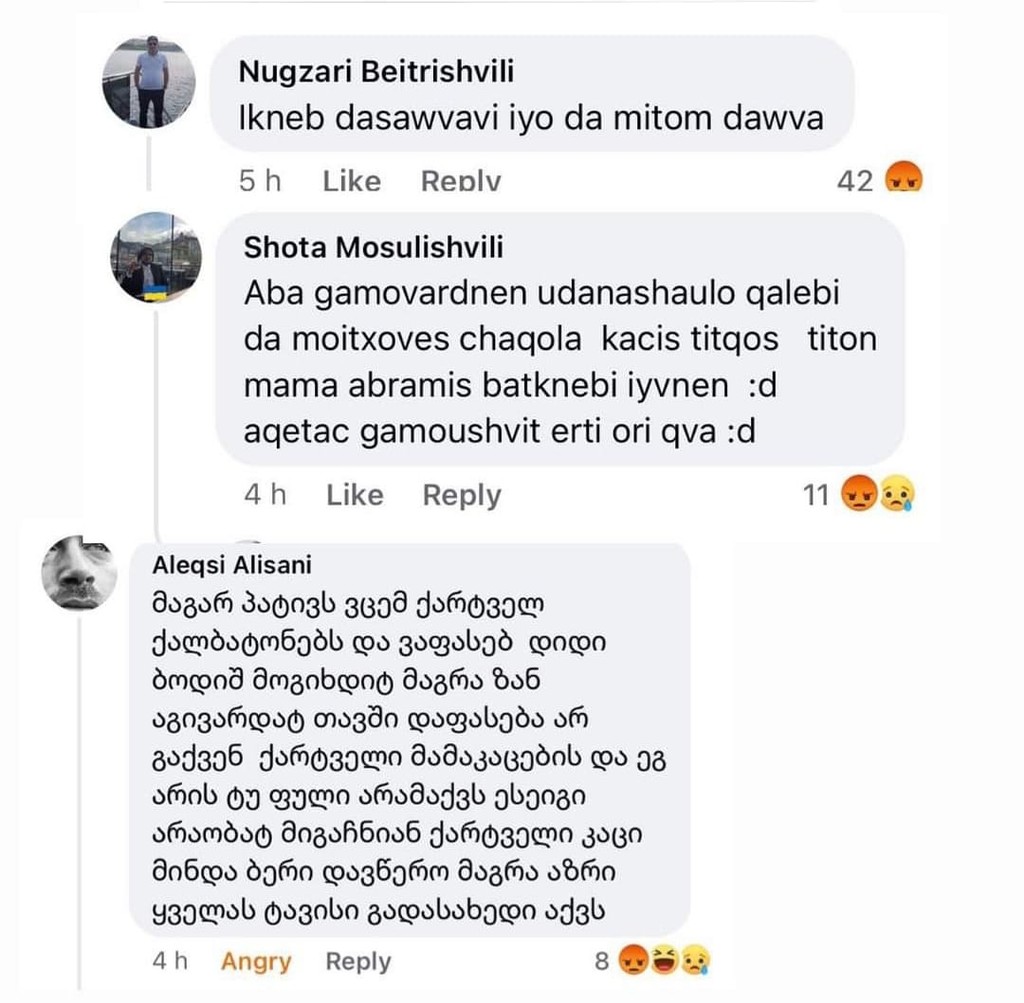Click the angry emoji on Aleqsi's comment
Image resolution: width=1024 pixels, height=1003 pixels.
[632, 962]
